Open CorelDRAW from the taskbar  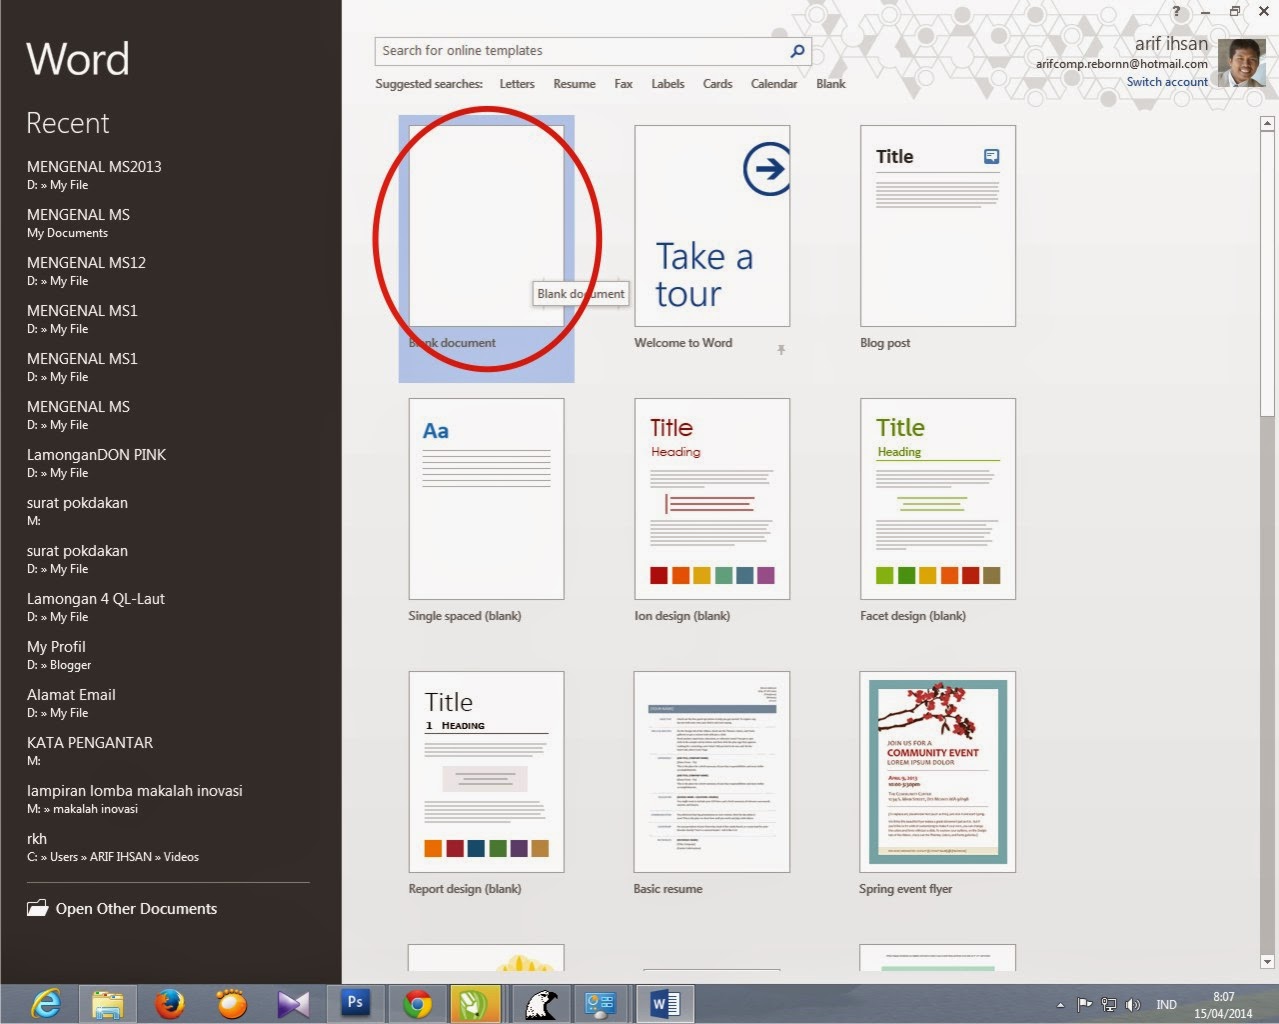pos(472,1003)
